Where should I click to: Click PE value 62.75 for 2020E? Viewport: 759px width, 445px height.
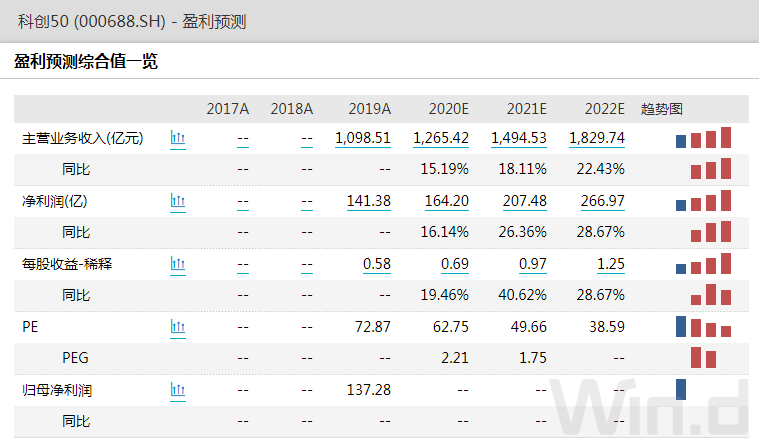click(451, 327)
